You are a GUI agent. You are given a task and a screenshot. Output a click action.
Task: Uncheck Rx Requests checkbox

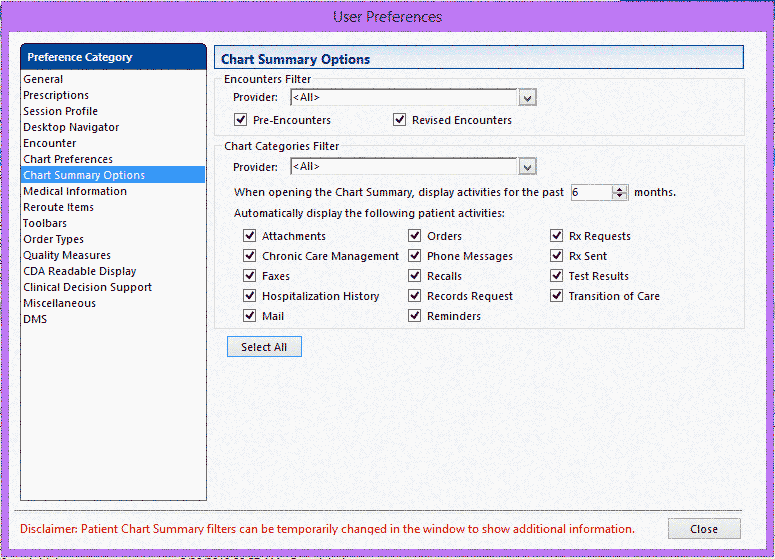pyautogui.click(x=557, y=236)
